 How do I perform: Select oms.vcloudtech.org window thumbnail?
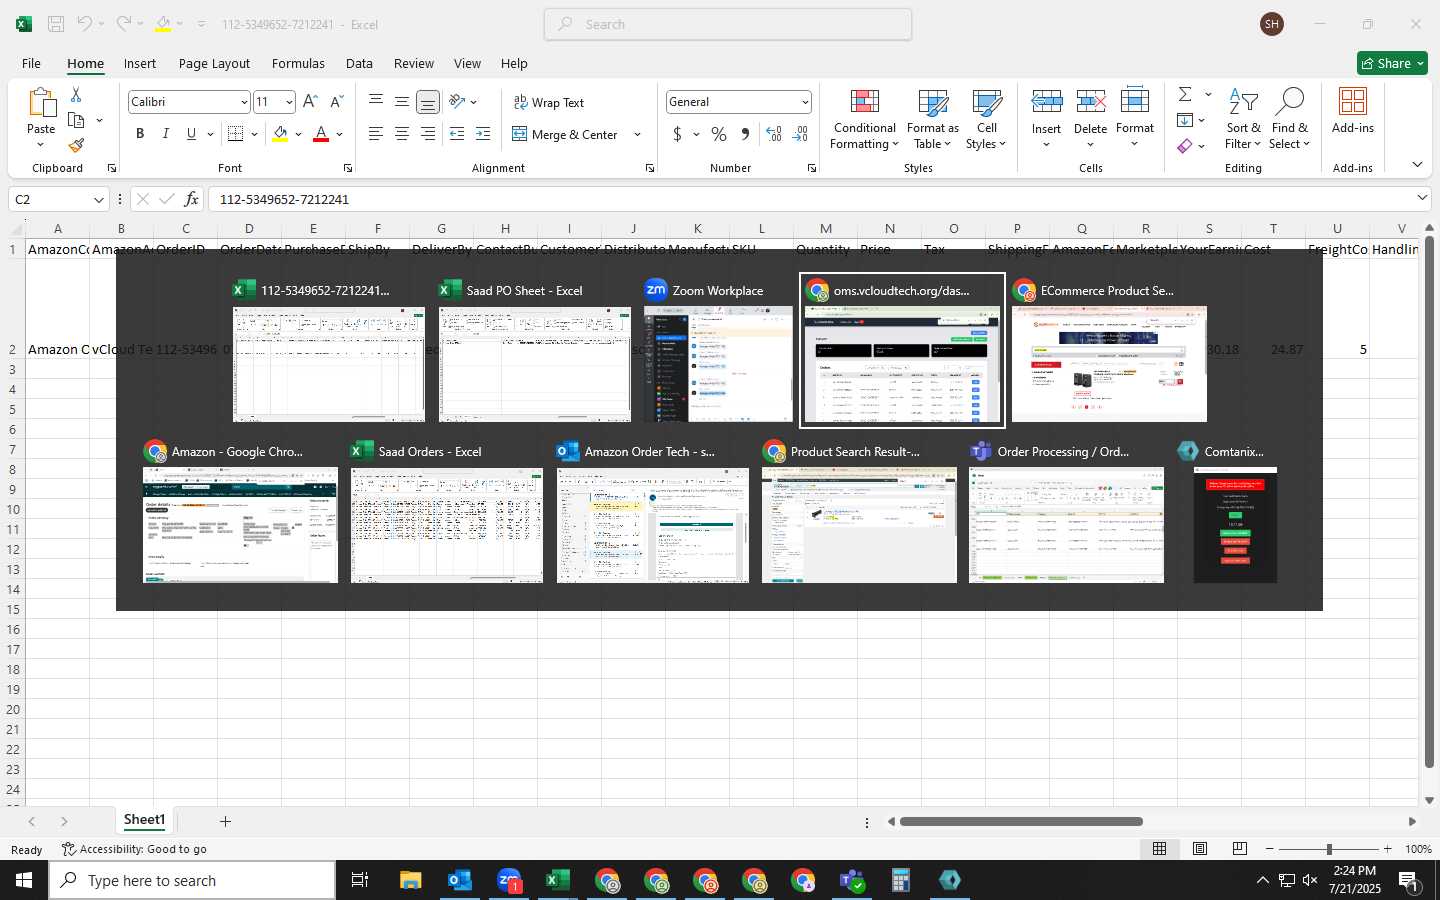(902, 350)
